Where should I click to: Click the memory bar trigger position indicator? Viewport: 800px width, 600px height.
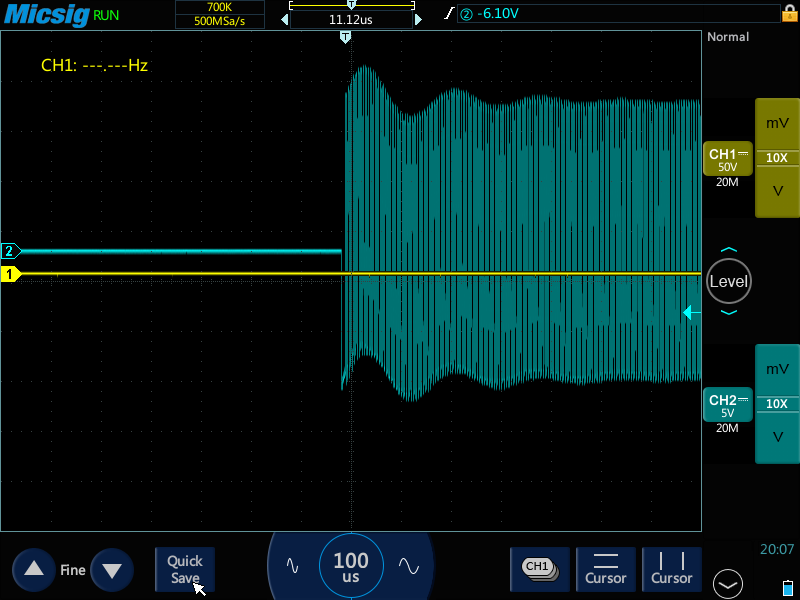pyautogui.click(x=352, y=5)
